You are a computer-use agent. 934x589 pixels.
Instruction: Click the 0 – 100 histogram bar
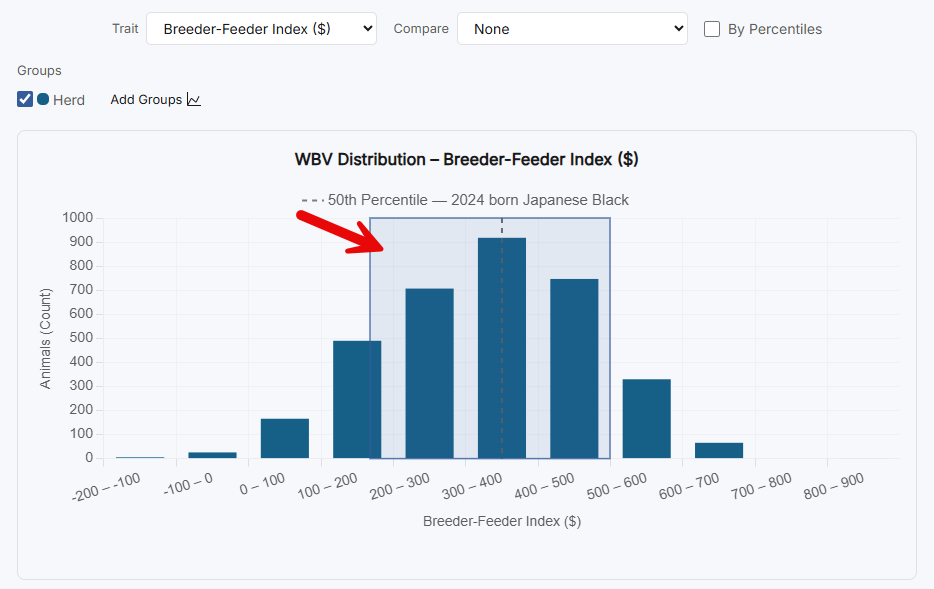click(285, 439)
